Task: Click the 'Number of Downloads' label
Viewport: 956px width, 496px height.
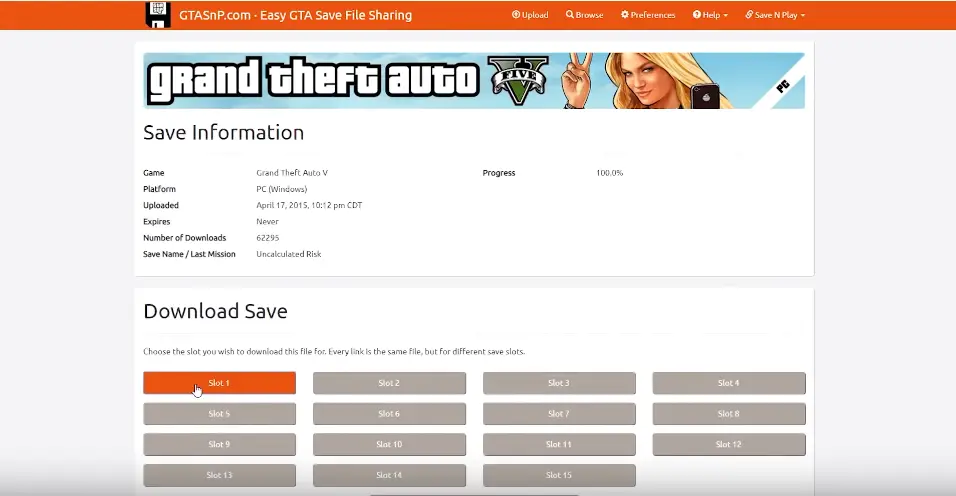Action: click(185, 238)
